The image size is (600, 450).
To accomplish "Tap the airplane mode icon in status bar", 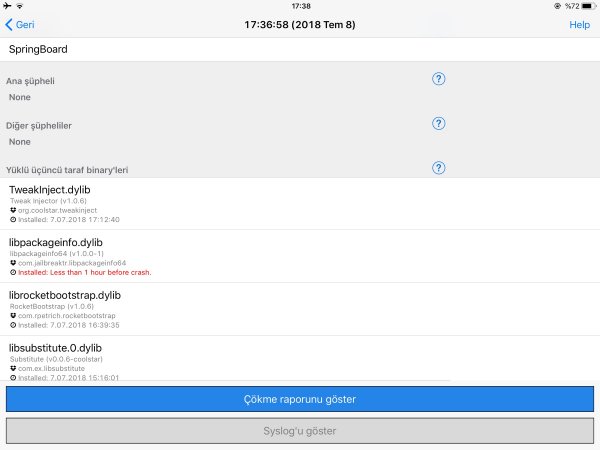I will (x=8, y=6).
